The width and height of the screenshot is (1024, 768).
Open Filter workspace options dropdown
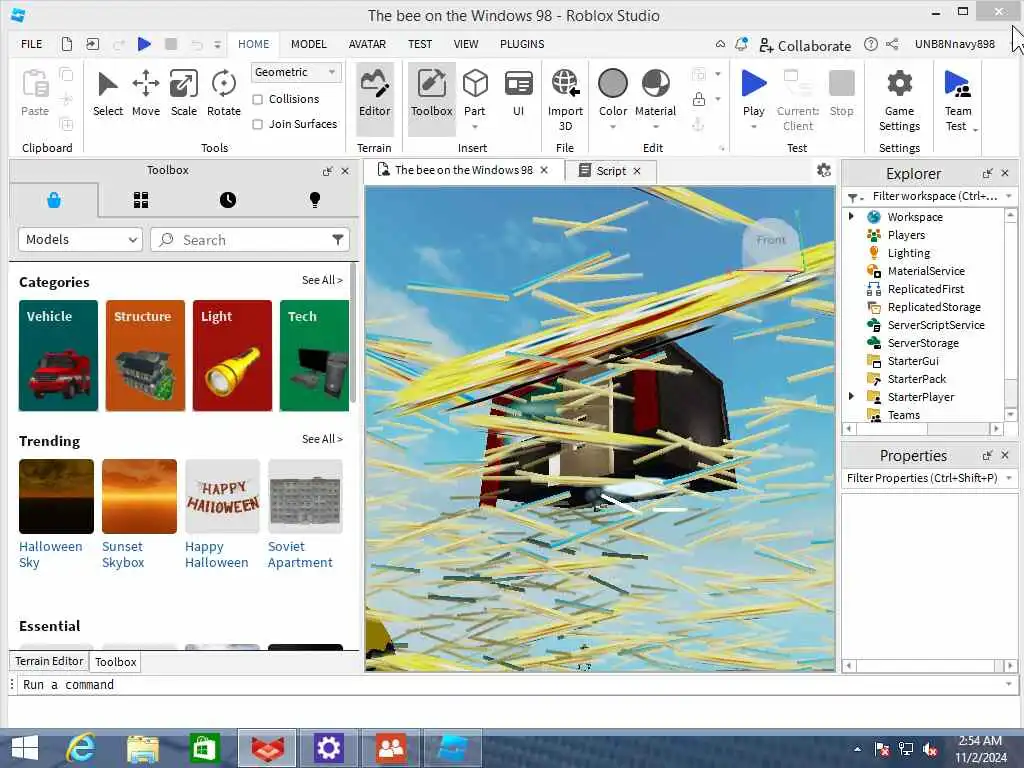tap(1008, 196)
